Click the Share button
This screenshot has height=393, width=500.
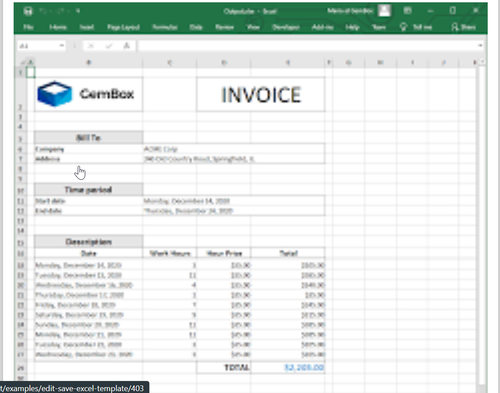point(464,27)
